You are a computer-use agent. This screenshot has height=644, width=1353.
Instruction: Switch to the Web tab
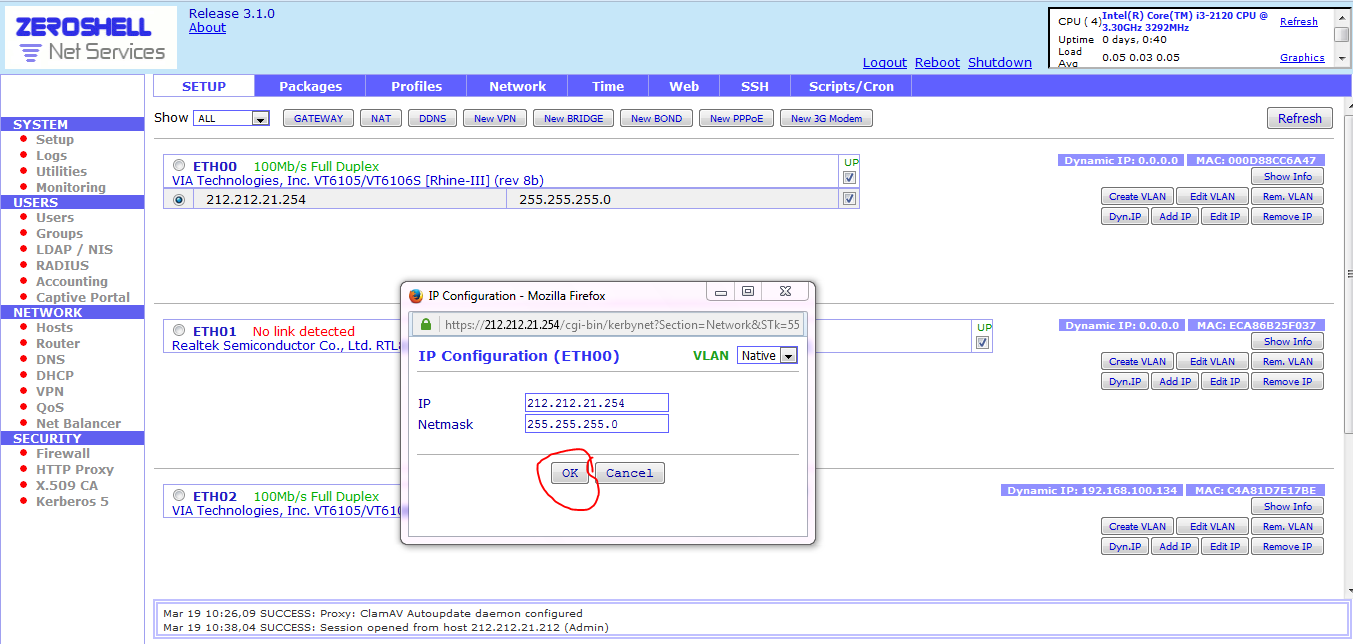684,86
